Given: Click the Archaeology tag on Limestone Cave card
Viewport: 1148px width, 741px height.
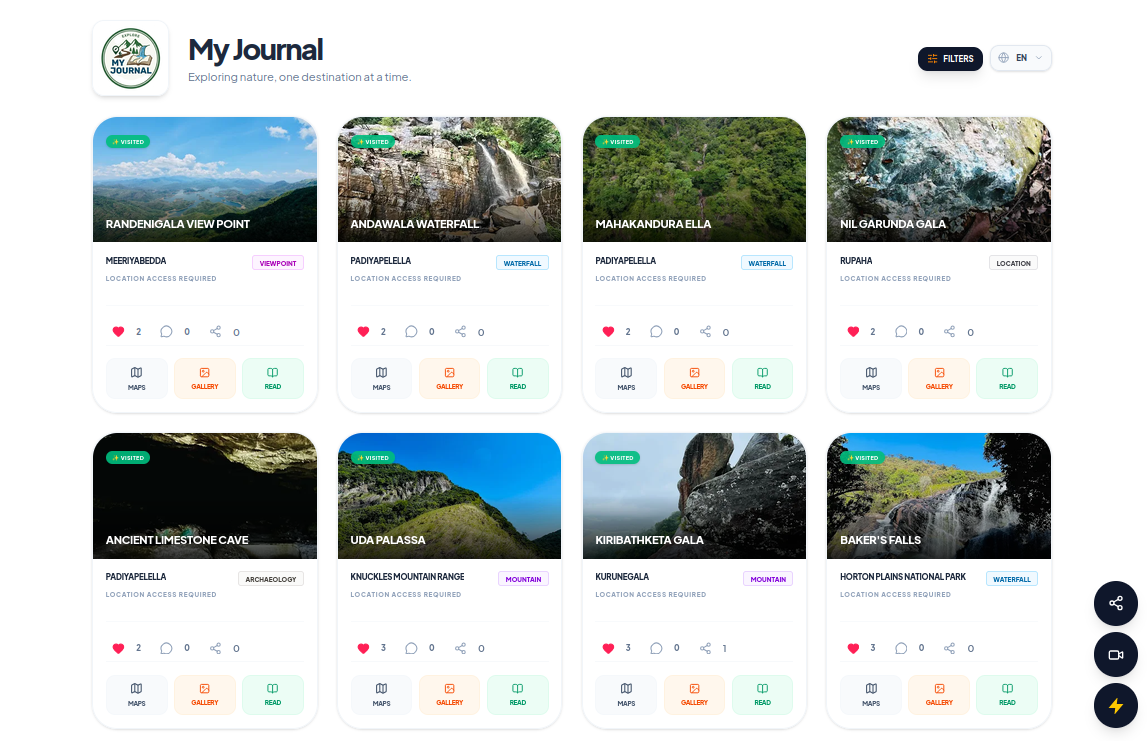Looking at the screenshot, I should 271,579.
